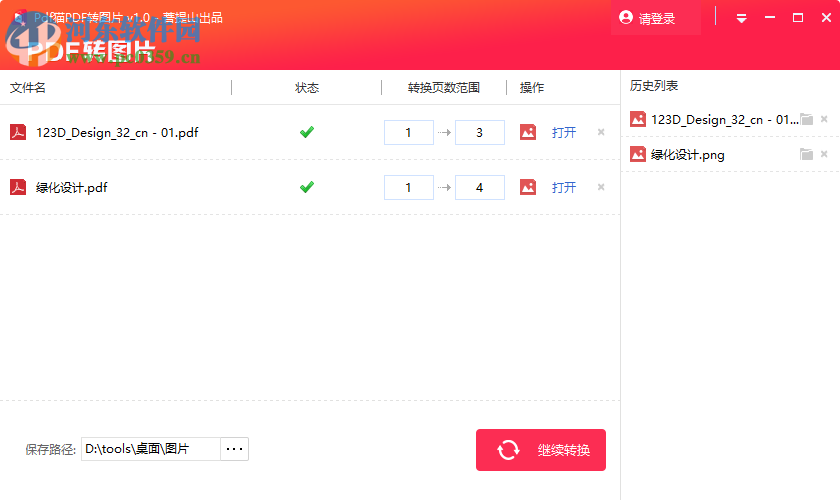Image resolution: width=840 pixels, height=500 pixels.
Task: Maximize the PDF转图片 window
Action: 798,18
